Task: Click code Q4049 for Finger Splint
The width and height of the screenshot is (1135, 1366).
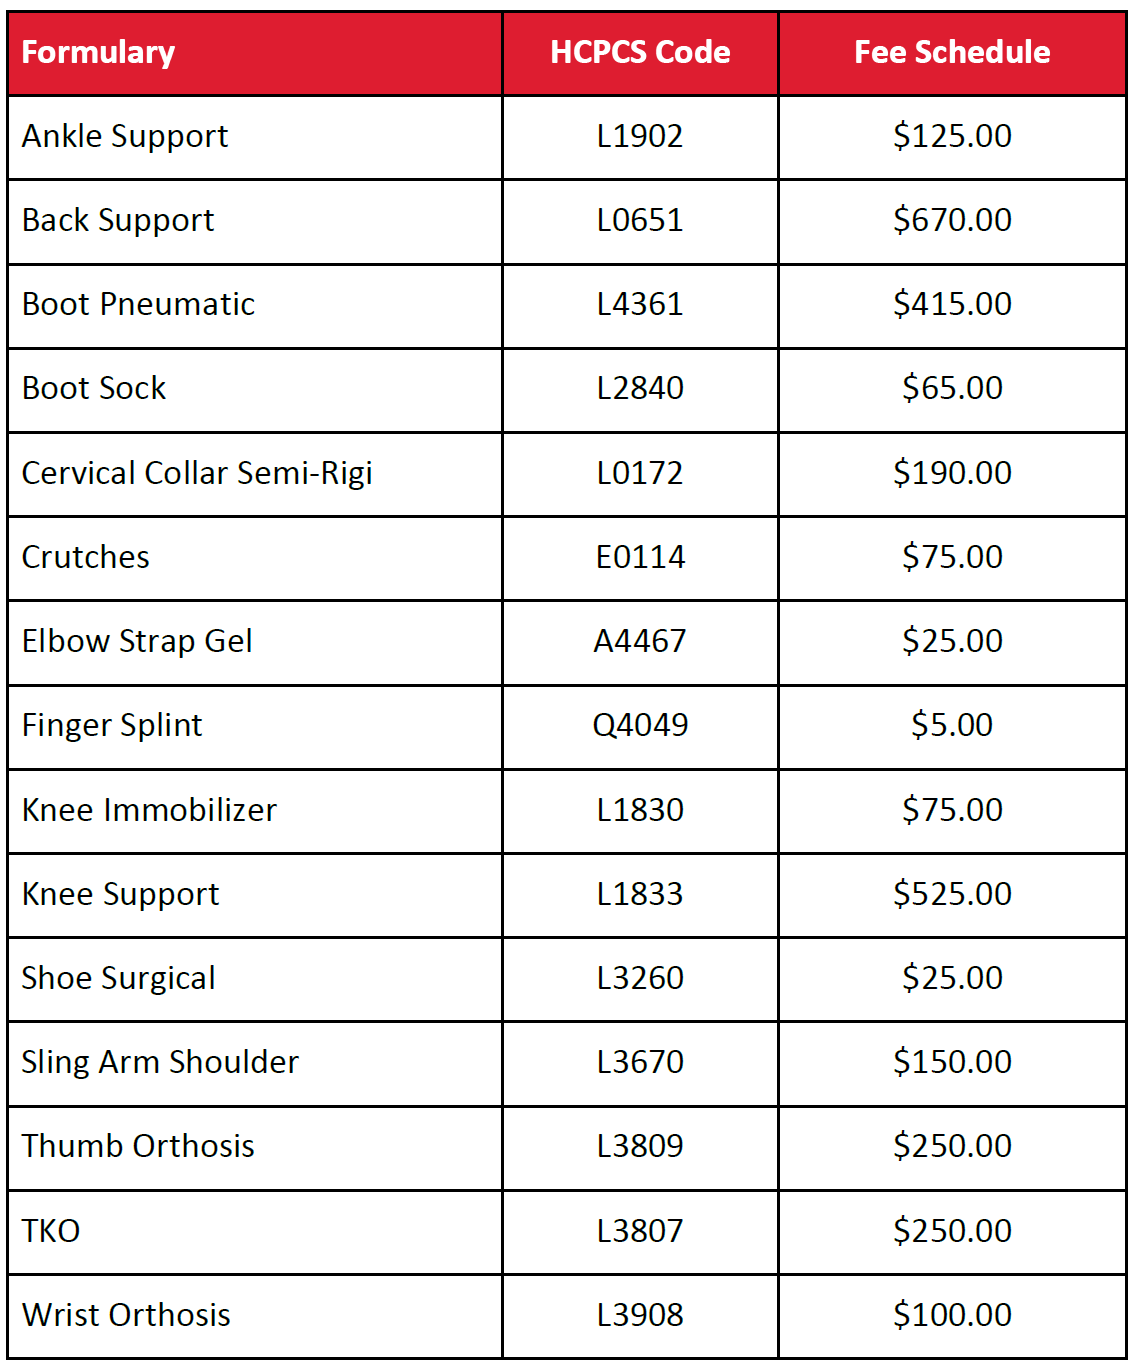Action: [640, 725]
